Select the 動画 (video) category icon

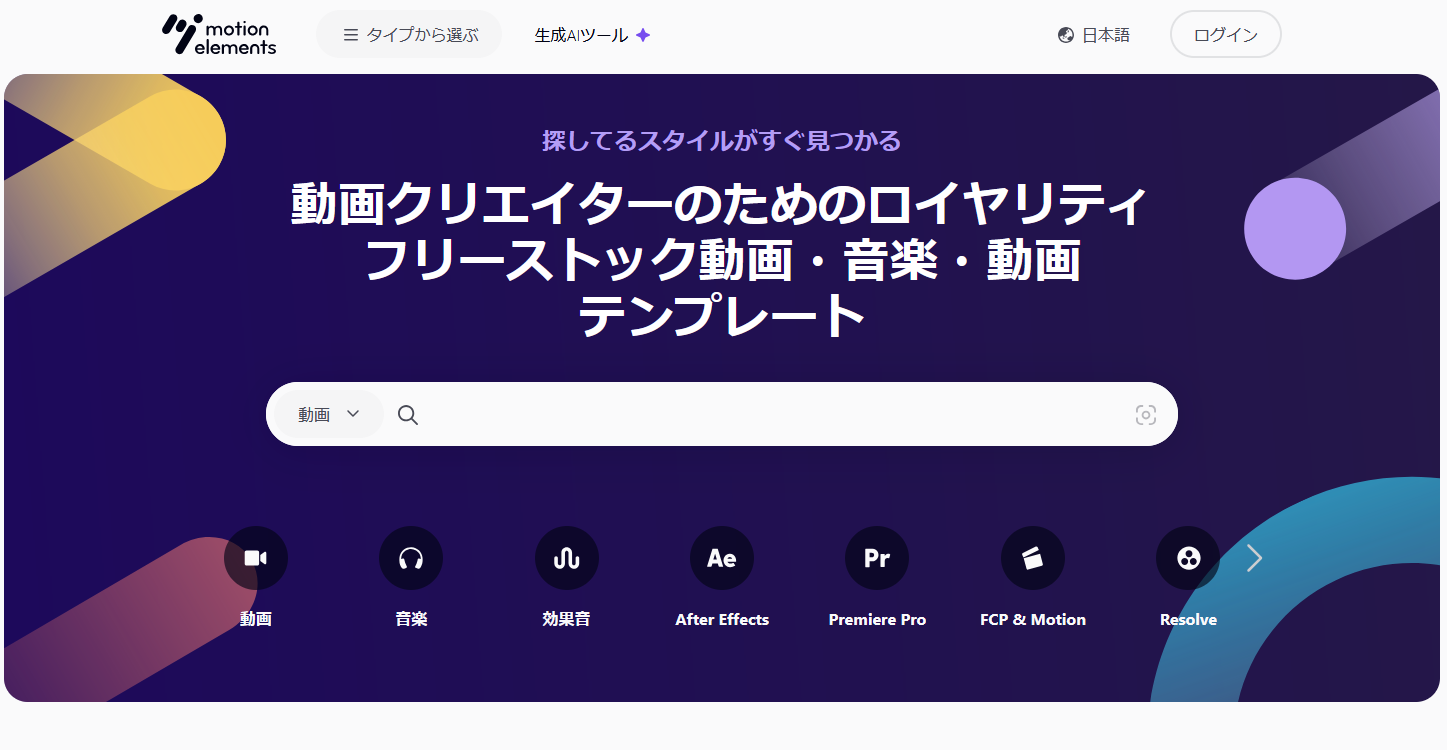[255, 558]
